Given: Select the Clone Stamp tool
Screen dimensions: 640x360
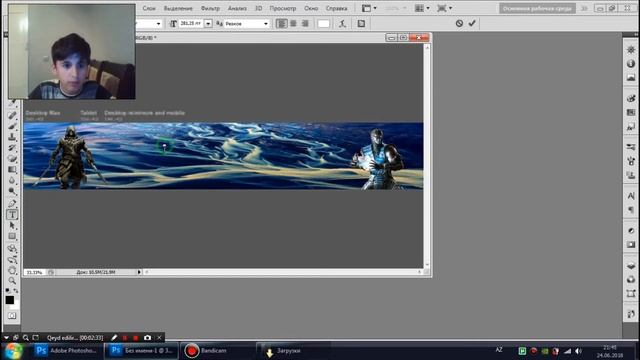Looking at the screenshot, I should coord(12,137).
